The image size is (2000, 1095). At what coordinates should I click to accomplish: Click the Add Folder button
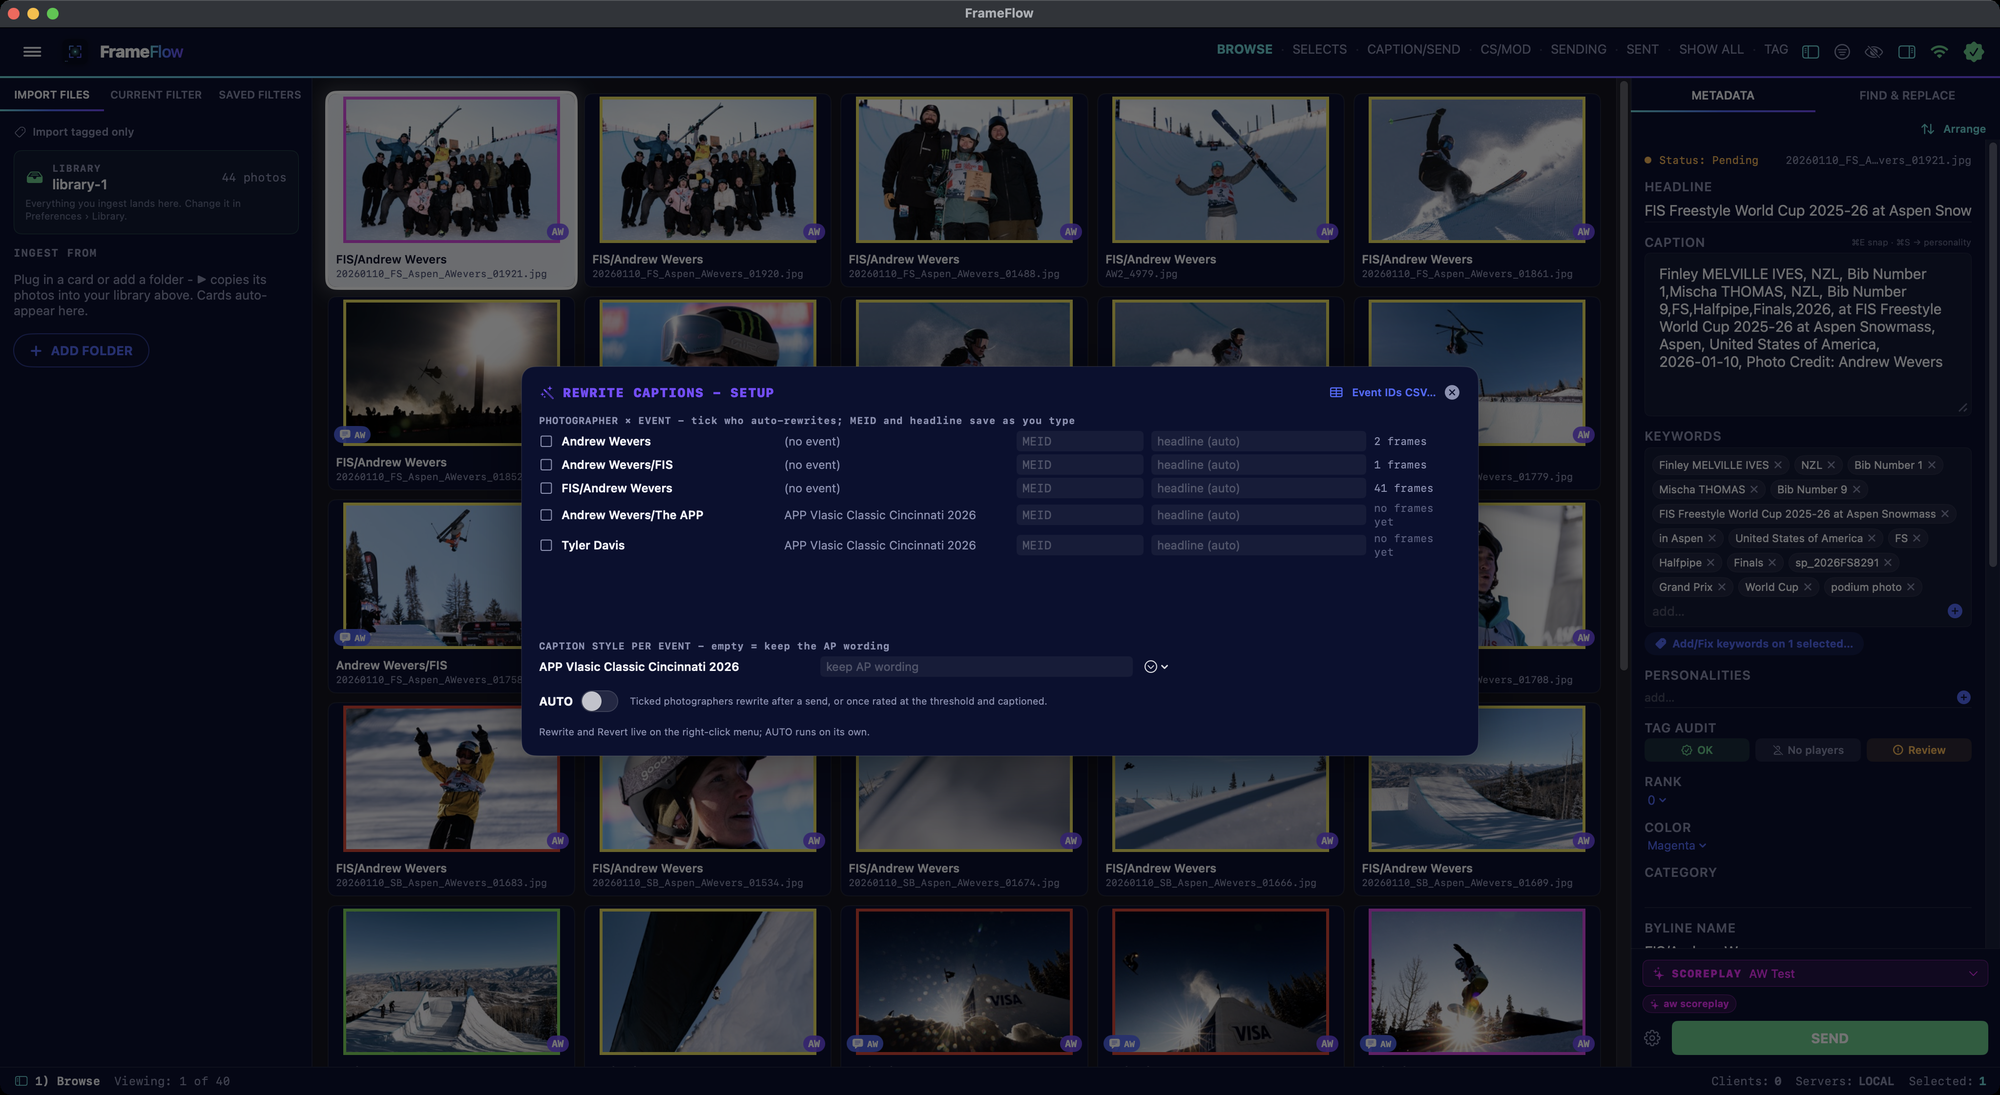(81, 351)
